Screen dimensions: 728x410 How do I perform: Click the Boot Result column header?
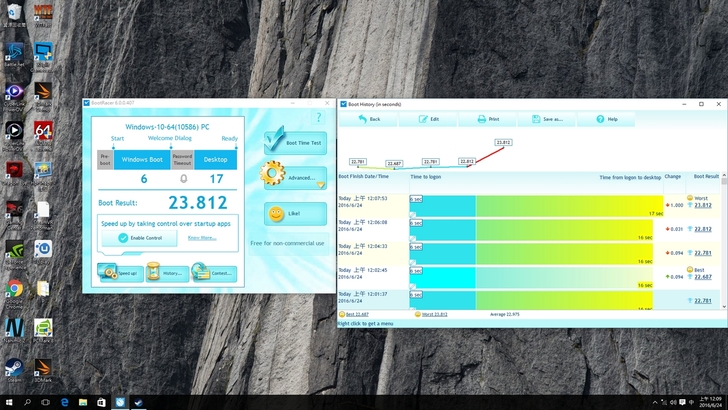706,176
